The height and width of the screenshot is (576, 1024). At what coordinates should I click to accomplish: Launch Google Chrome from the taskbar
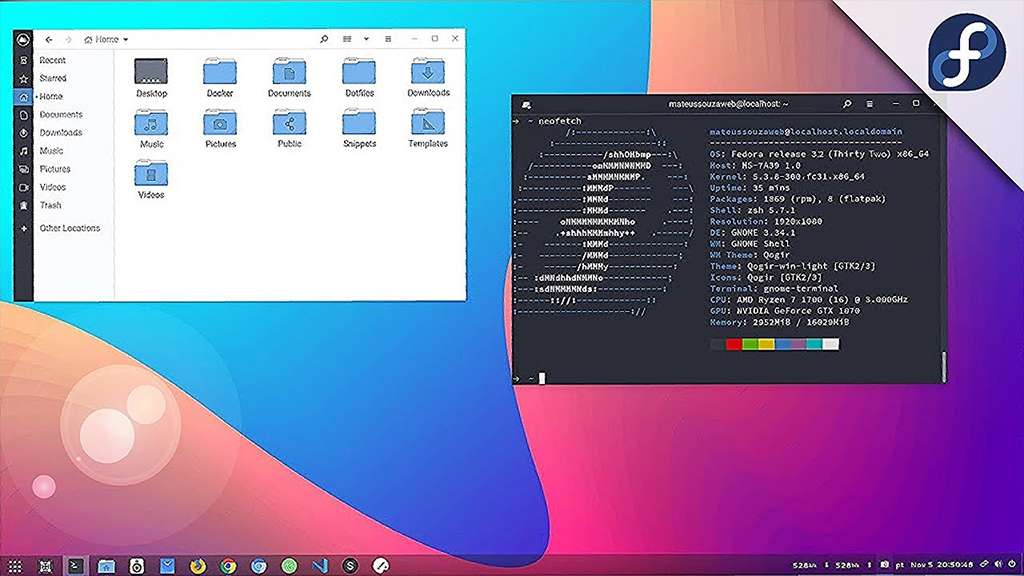pyautogui.click(x=228, y=566)
